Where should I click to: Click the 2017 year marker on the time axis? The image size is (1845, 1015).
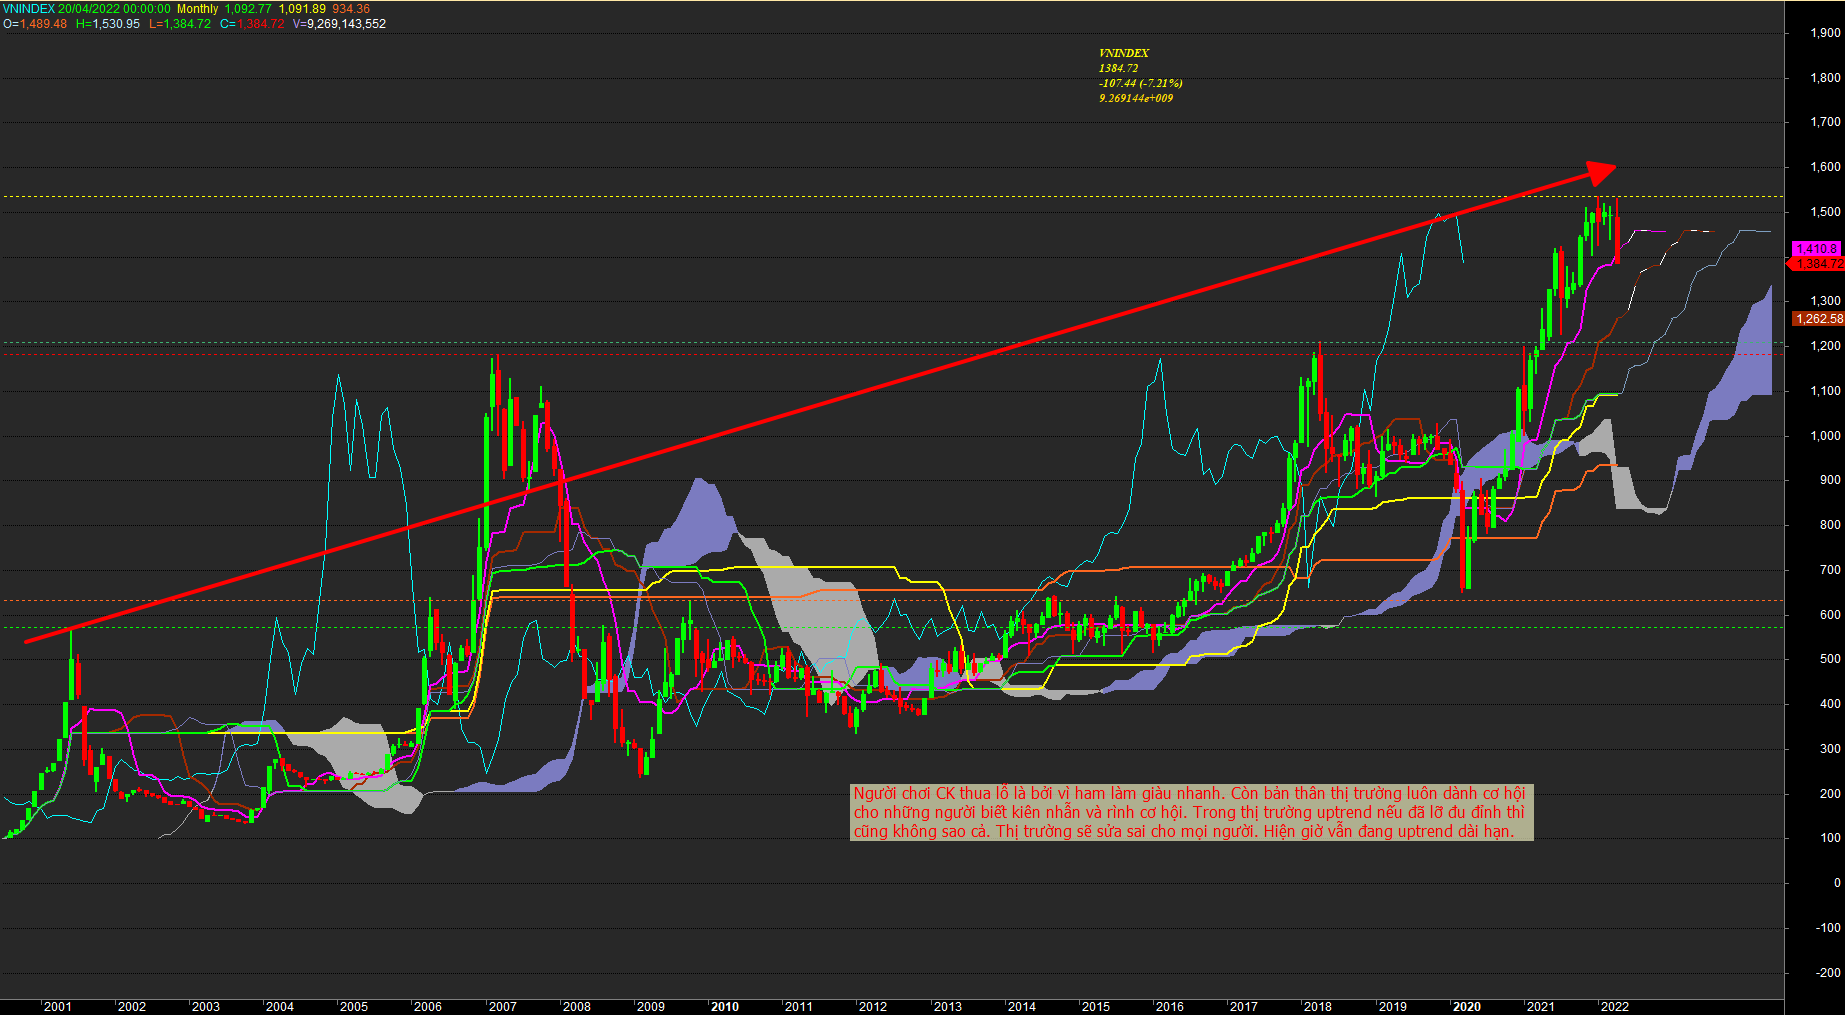[x=1244, y=1007]
